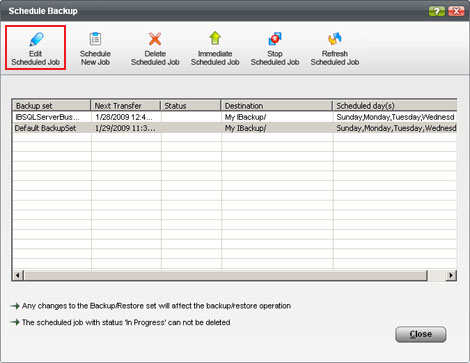Click the 1/29/2009 next transfer cell
Screen dimensions: 470x363
[125, 128]
